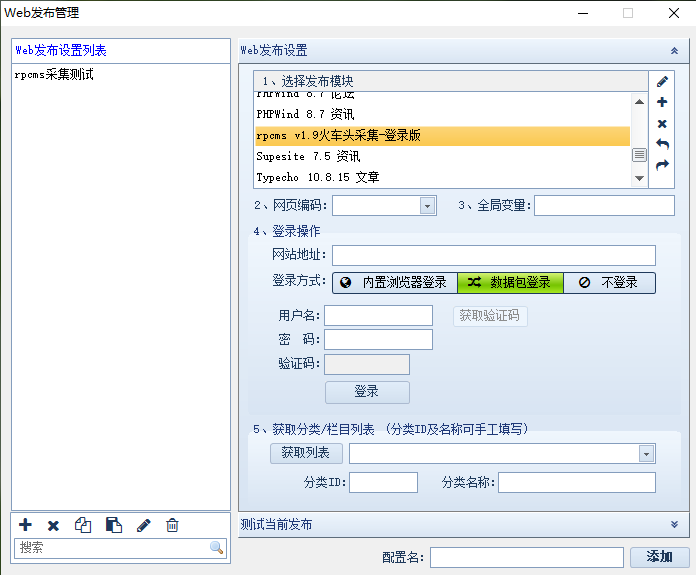Collapse the Web发布设置 panel
The height and width of the screenshot is (575, 696).
point(674,51)
